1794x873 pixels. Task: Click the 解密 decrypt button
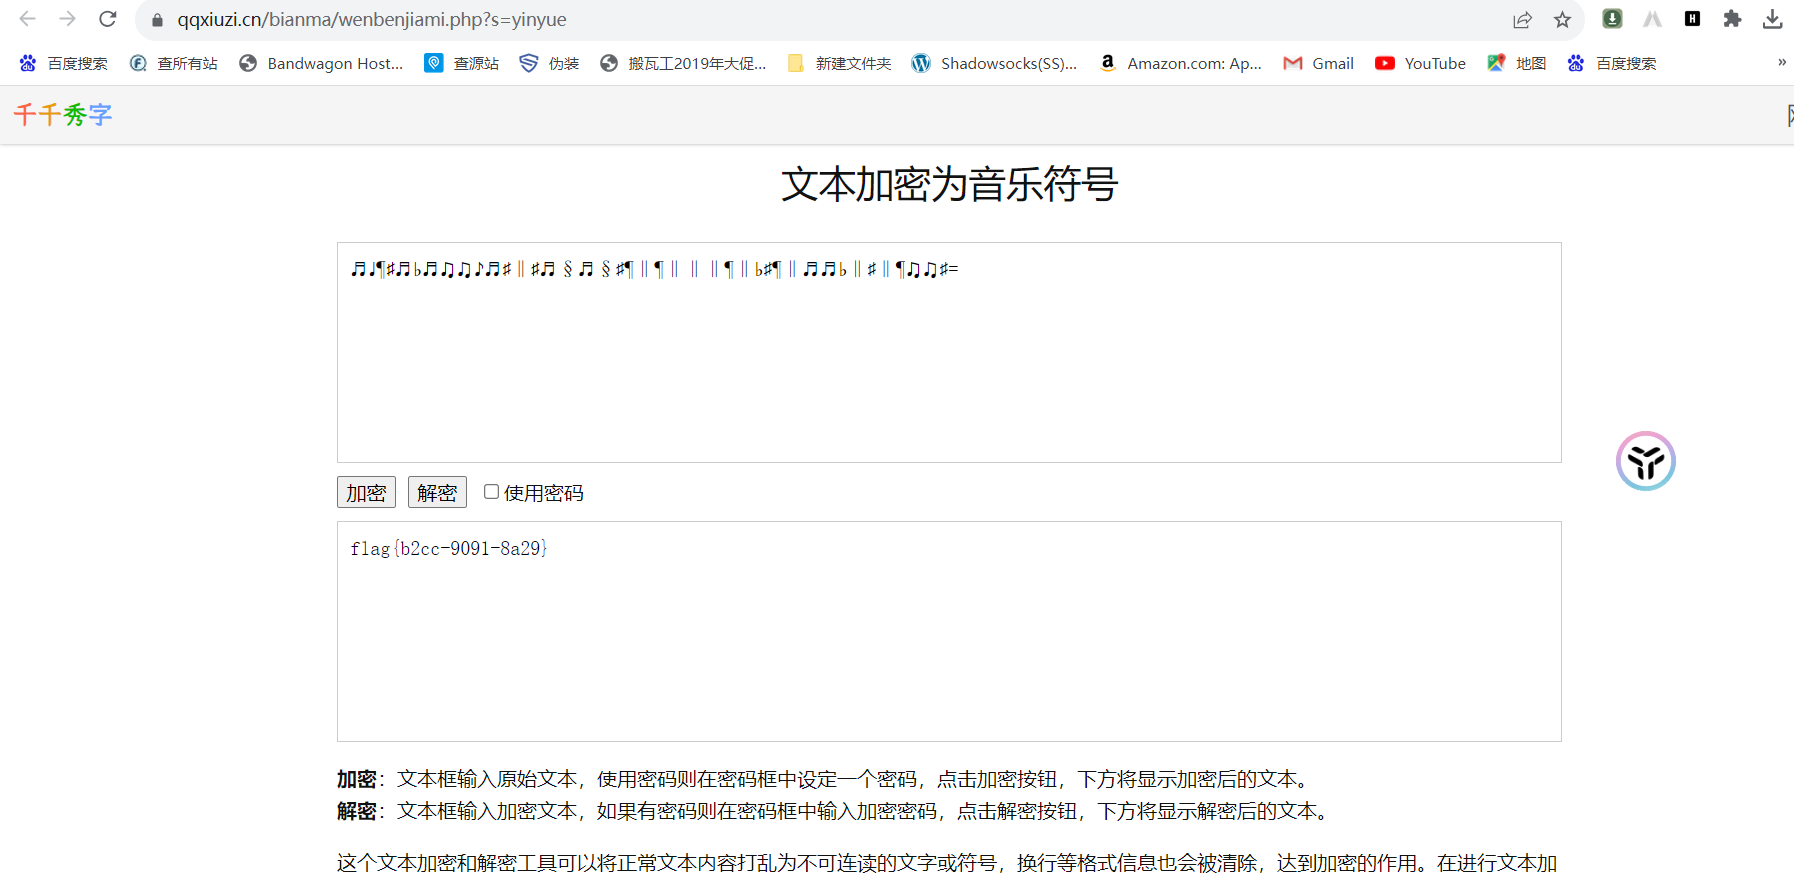tap(437, 492)
